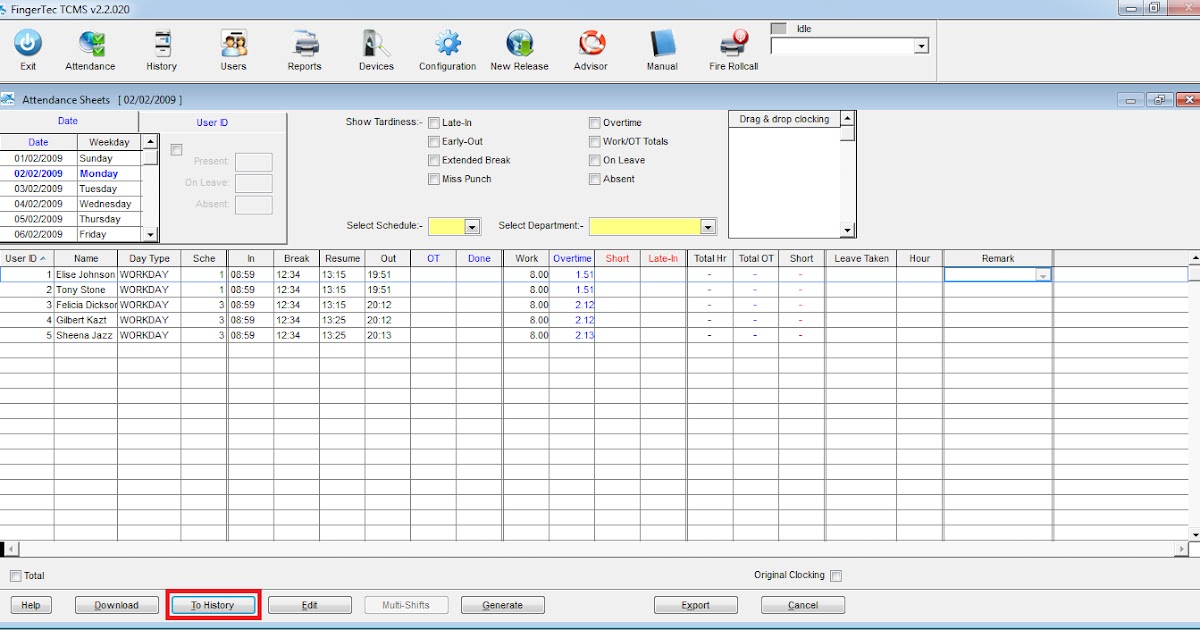Image resolution: width=1200 pixels, height=630 pixels.
Task: Switch to the Date tab
Action: click(67, 121)
